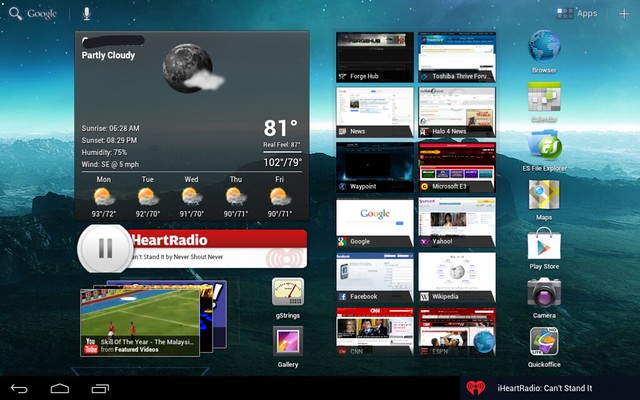
Task: Tap the plus icon to add widgets
Action: click(x=624, y=13)
